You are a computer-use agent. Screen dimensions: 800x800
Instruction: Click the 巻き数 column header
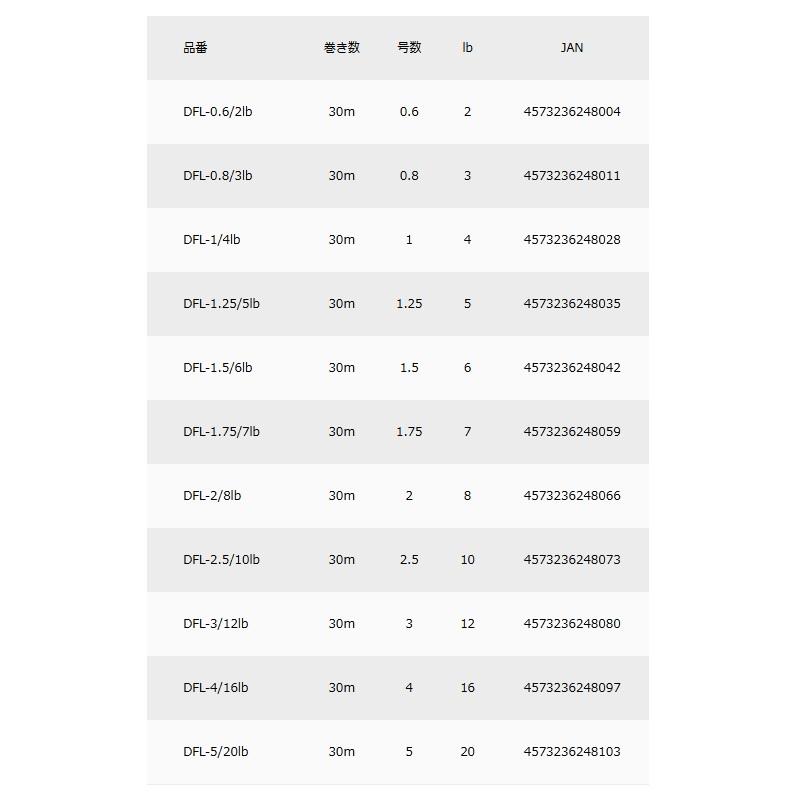[x=341, y=48]
